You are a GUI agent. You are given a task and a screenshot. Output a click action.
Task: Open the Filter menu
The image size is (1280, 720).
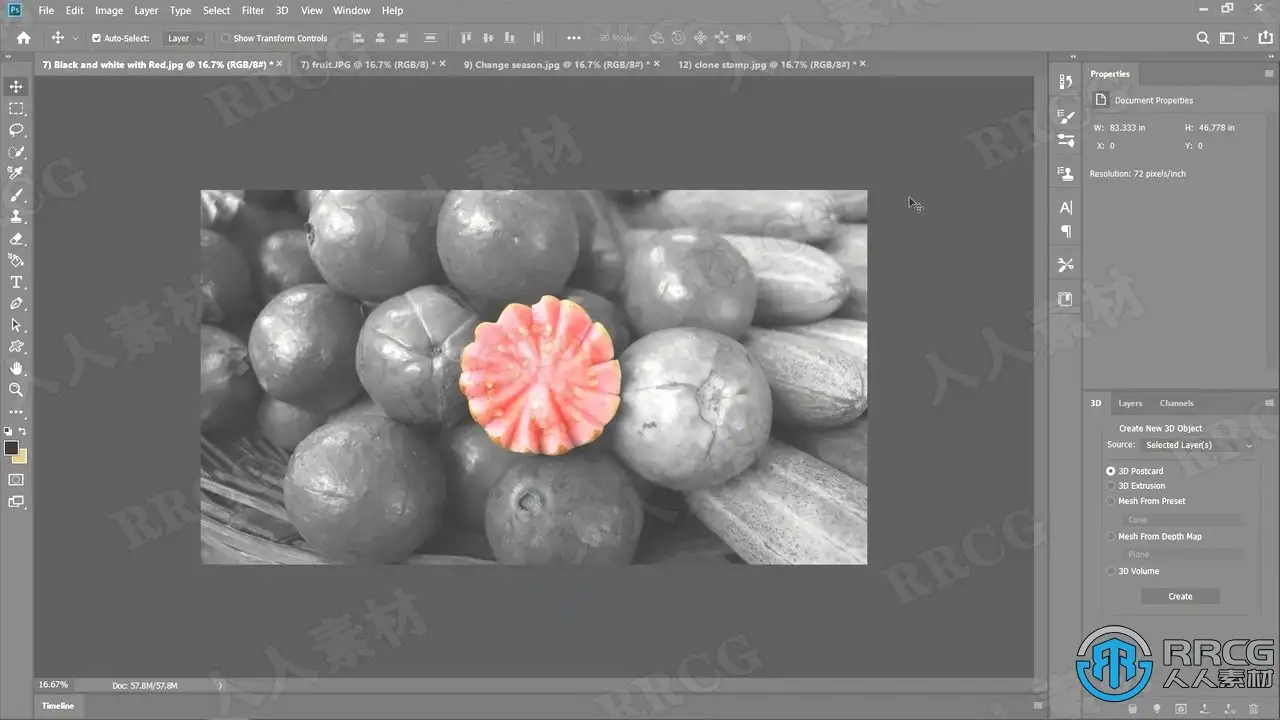coord(253,10)
